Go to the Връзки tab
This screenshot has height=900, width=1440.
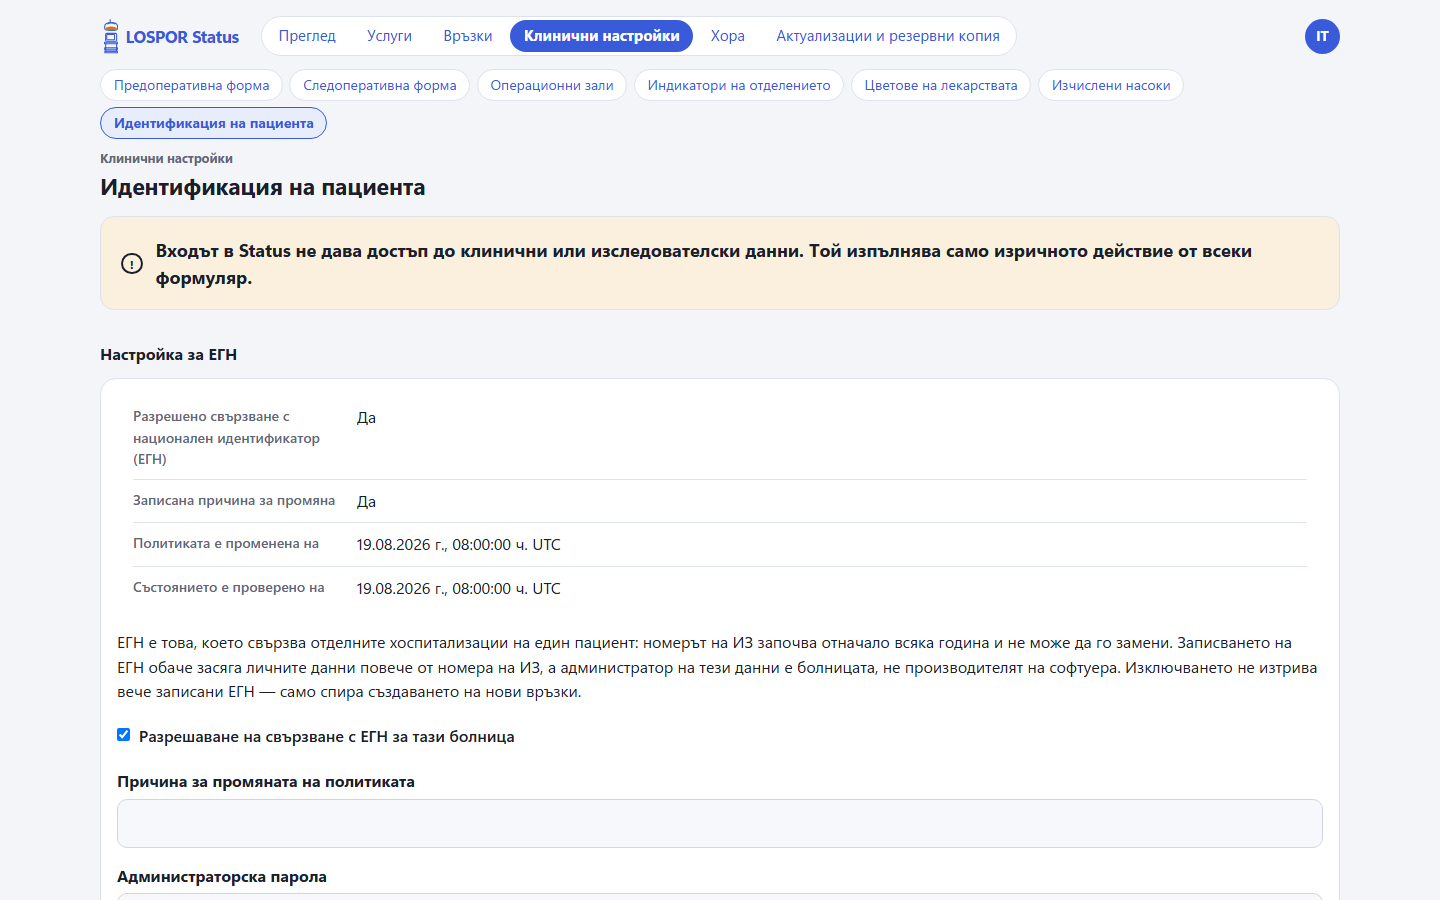(x=468, y=36)
